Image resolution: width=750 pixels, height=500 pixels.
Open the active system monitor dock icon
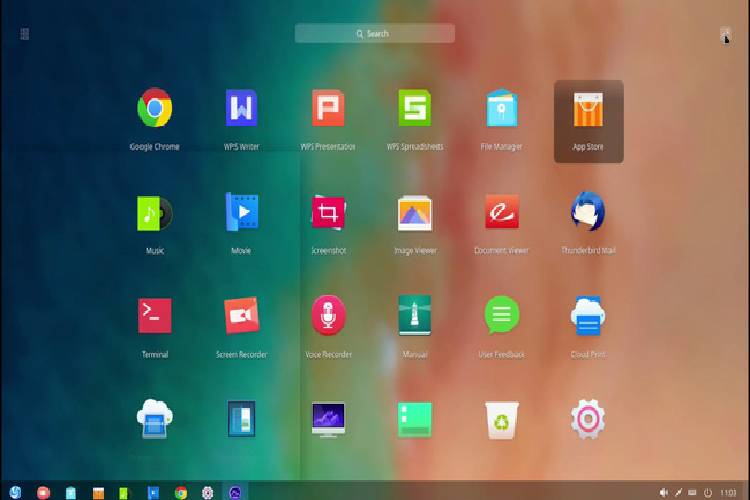point(235,492)
